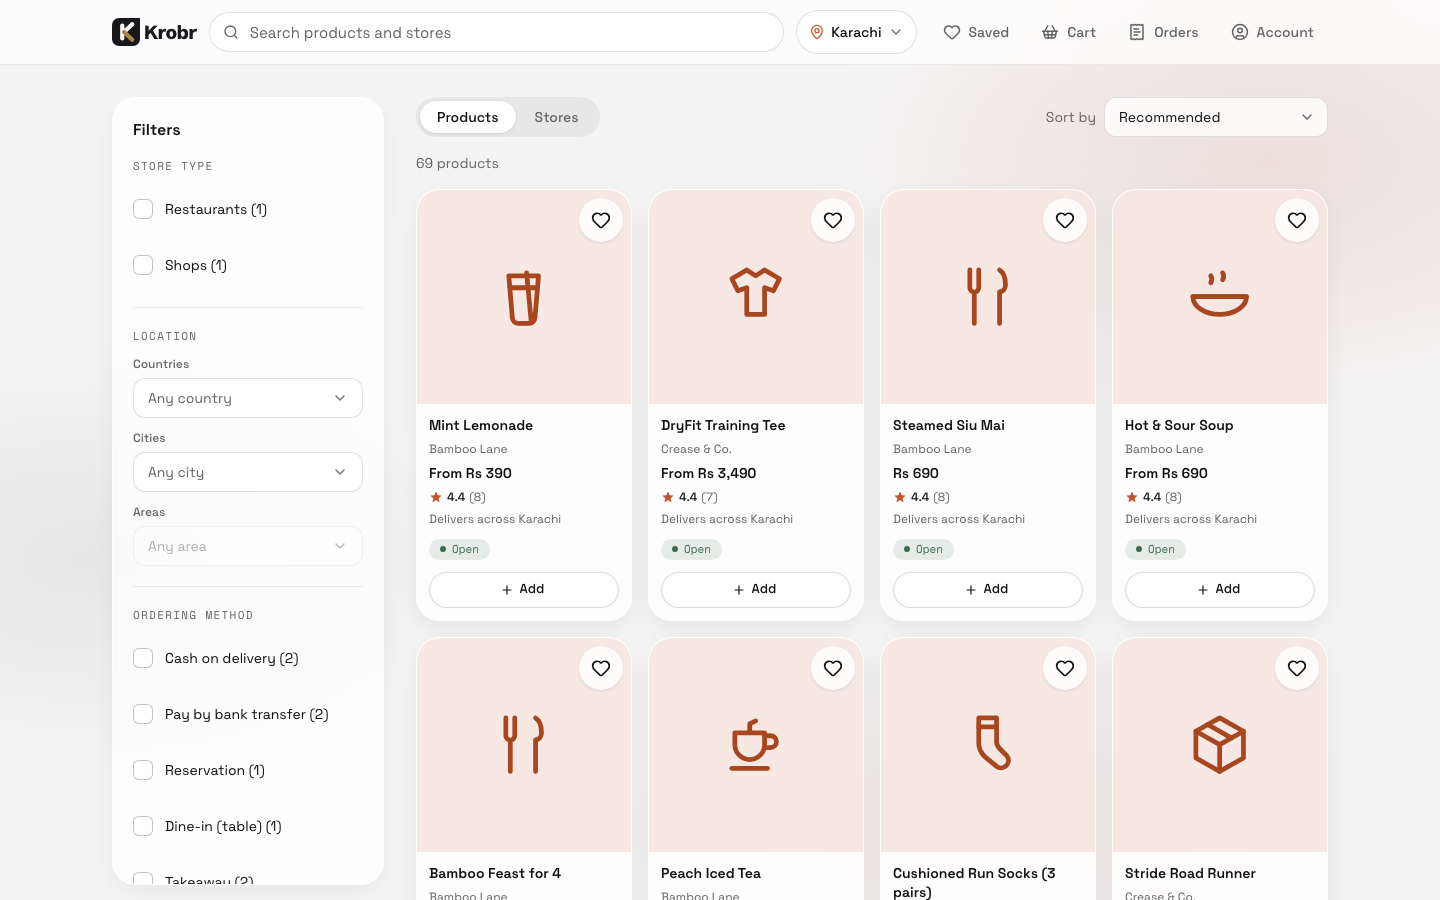Check the Reservation (1) option
This screenshot has width=1440, height=900.
click(x=143, y=770)
